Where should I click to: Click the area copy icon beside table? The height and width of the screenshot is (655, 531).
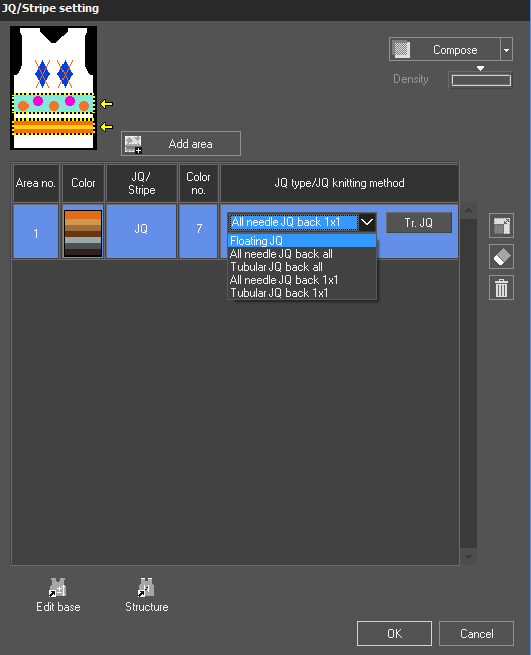tap(501, 226)
